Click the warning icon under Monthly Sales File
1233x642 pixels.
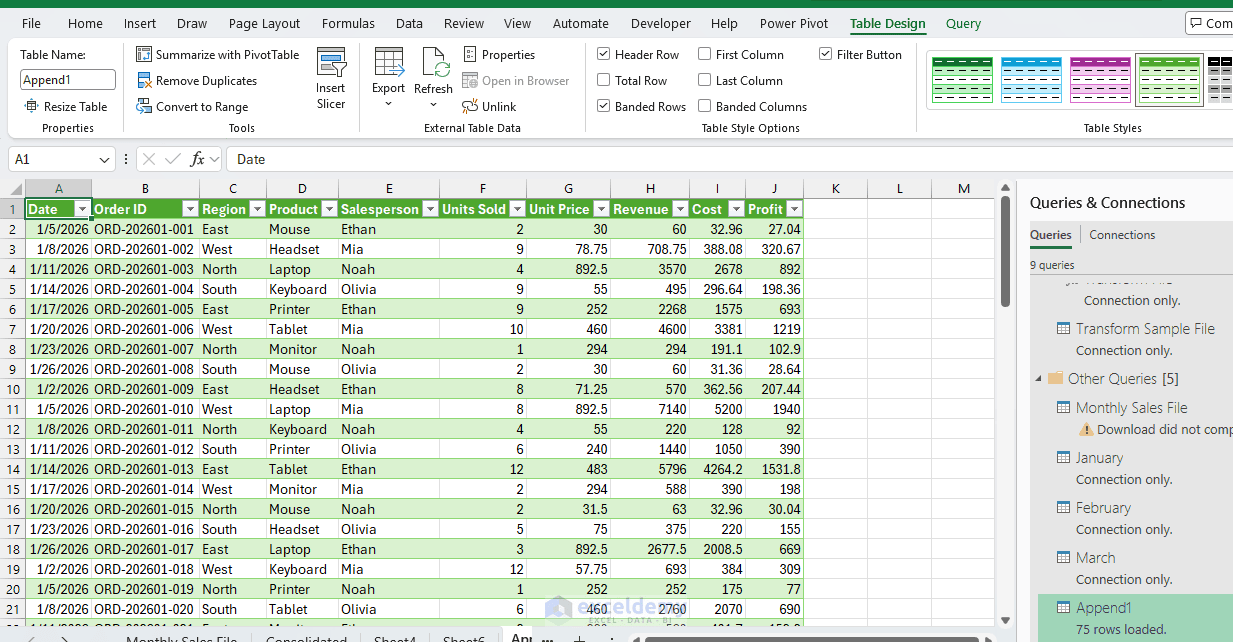pos(1086,430)
